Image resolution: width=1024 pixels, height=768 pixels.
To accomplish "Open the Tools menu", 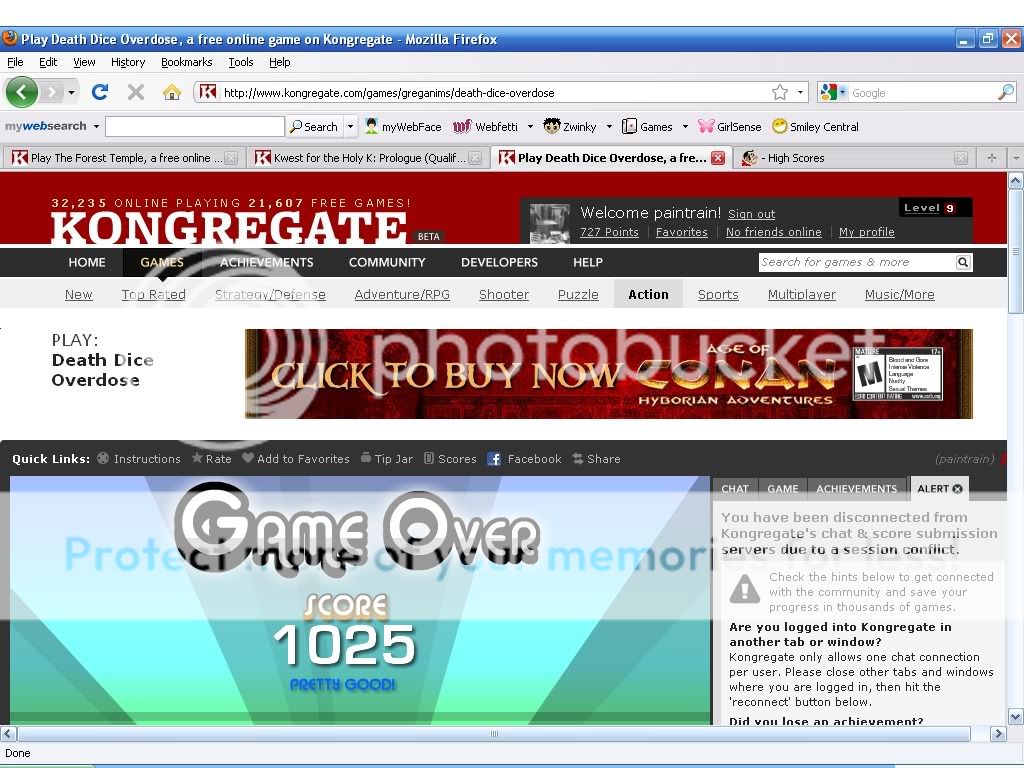I will point(241,62).
